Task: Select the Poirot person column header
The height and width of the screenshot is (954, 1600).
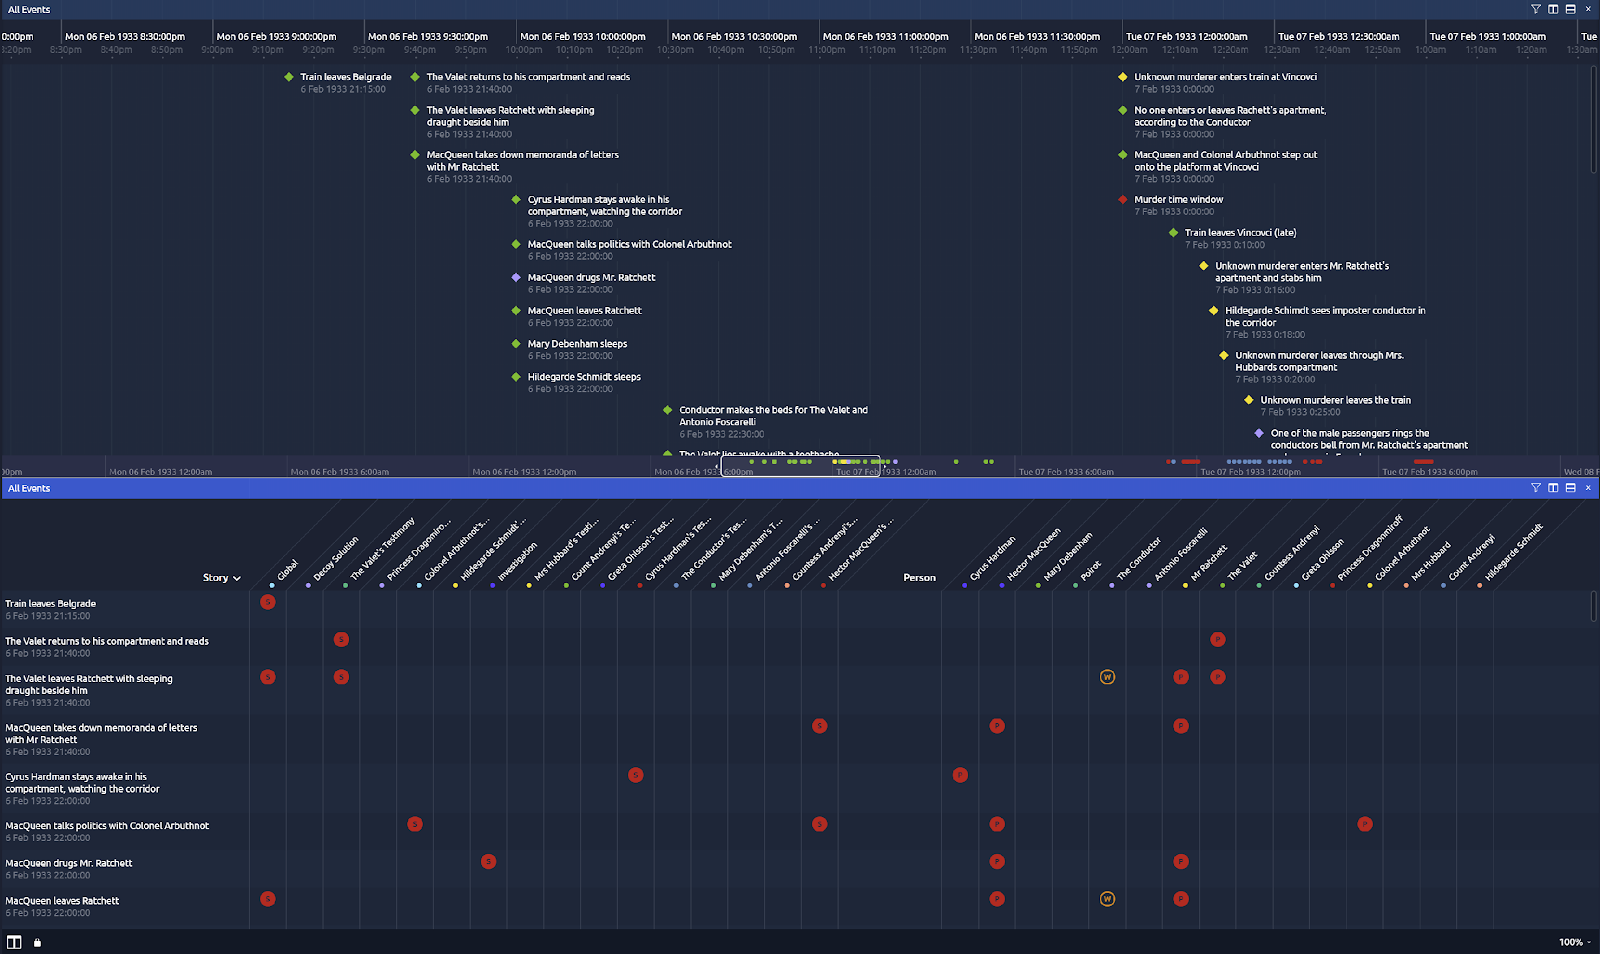Action: pyautogui.click(x=1090, y=571)
